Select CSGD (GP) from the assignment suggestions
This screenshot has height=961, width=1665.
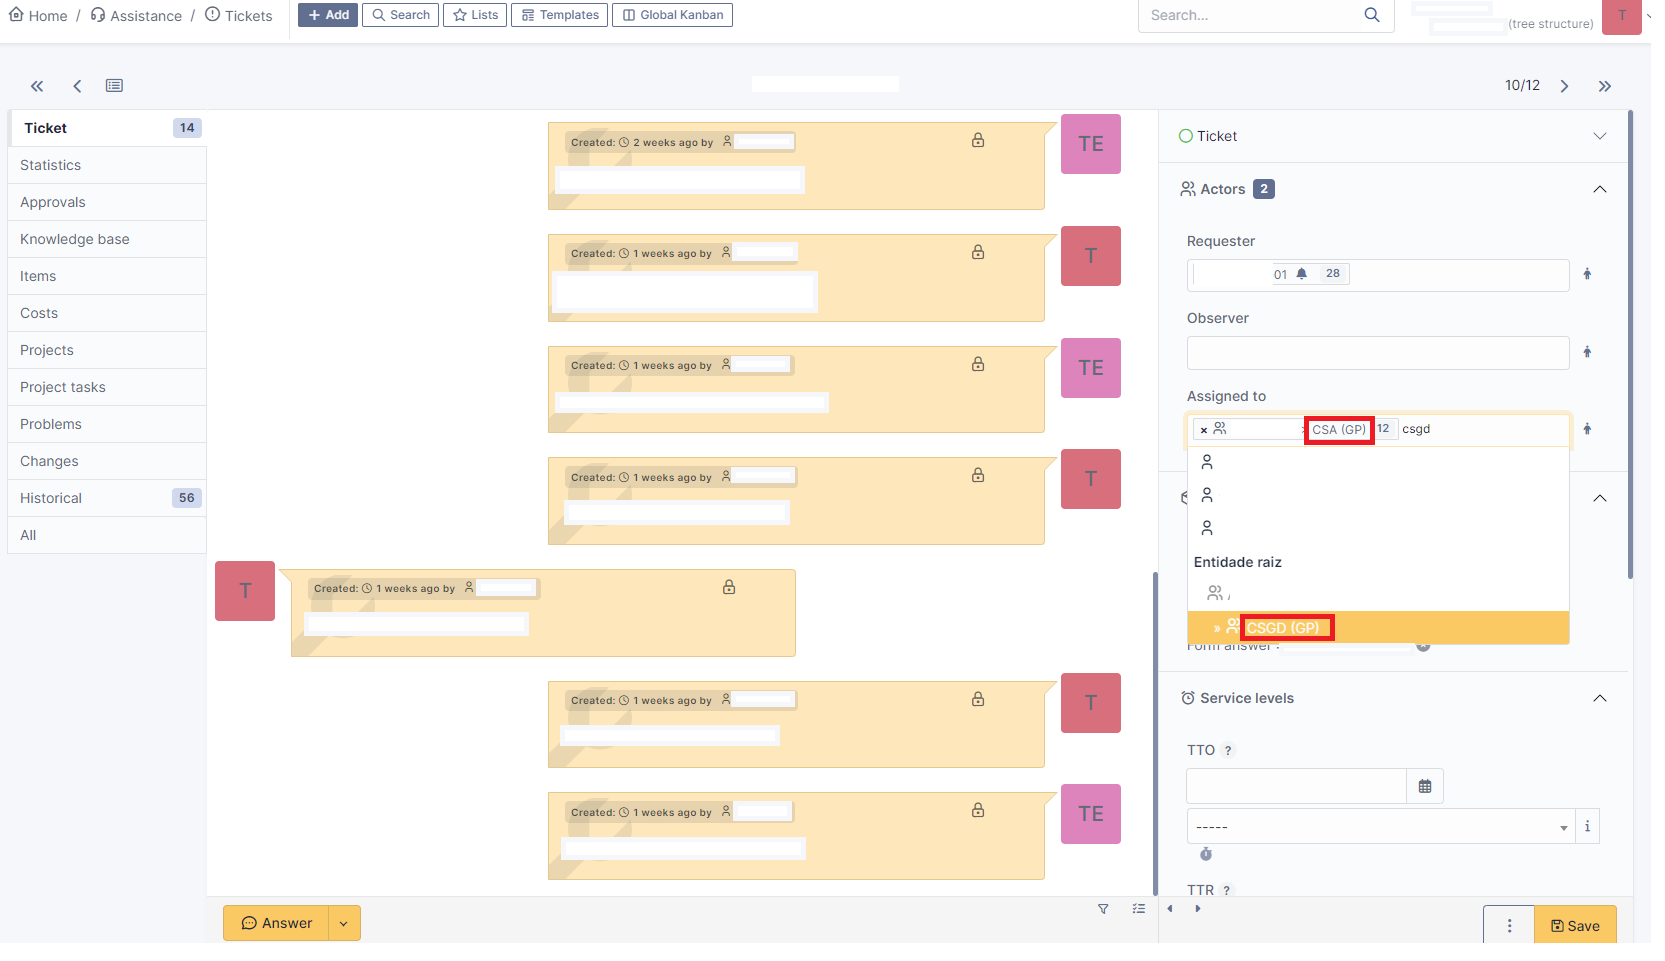click(x=1287, y=627)
